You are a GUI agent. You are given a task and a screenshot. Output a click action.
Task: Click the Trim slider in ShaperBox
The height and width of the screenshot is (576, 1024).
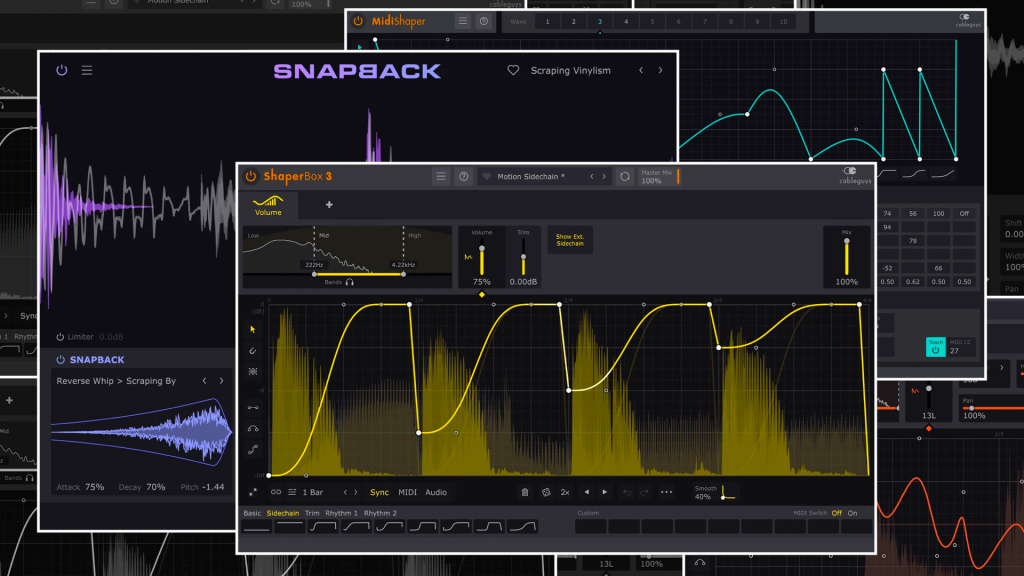point(523,257)
